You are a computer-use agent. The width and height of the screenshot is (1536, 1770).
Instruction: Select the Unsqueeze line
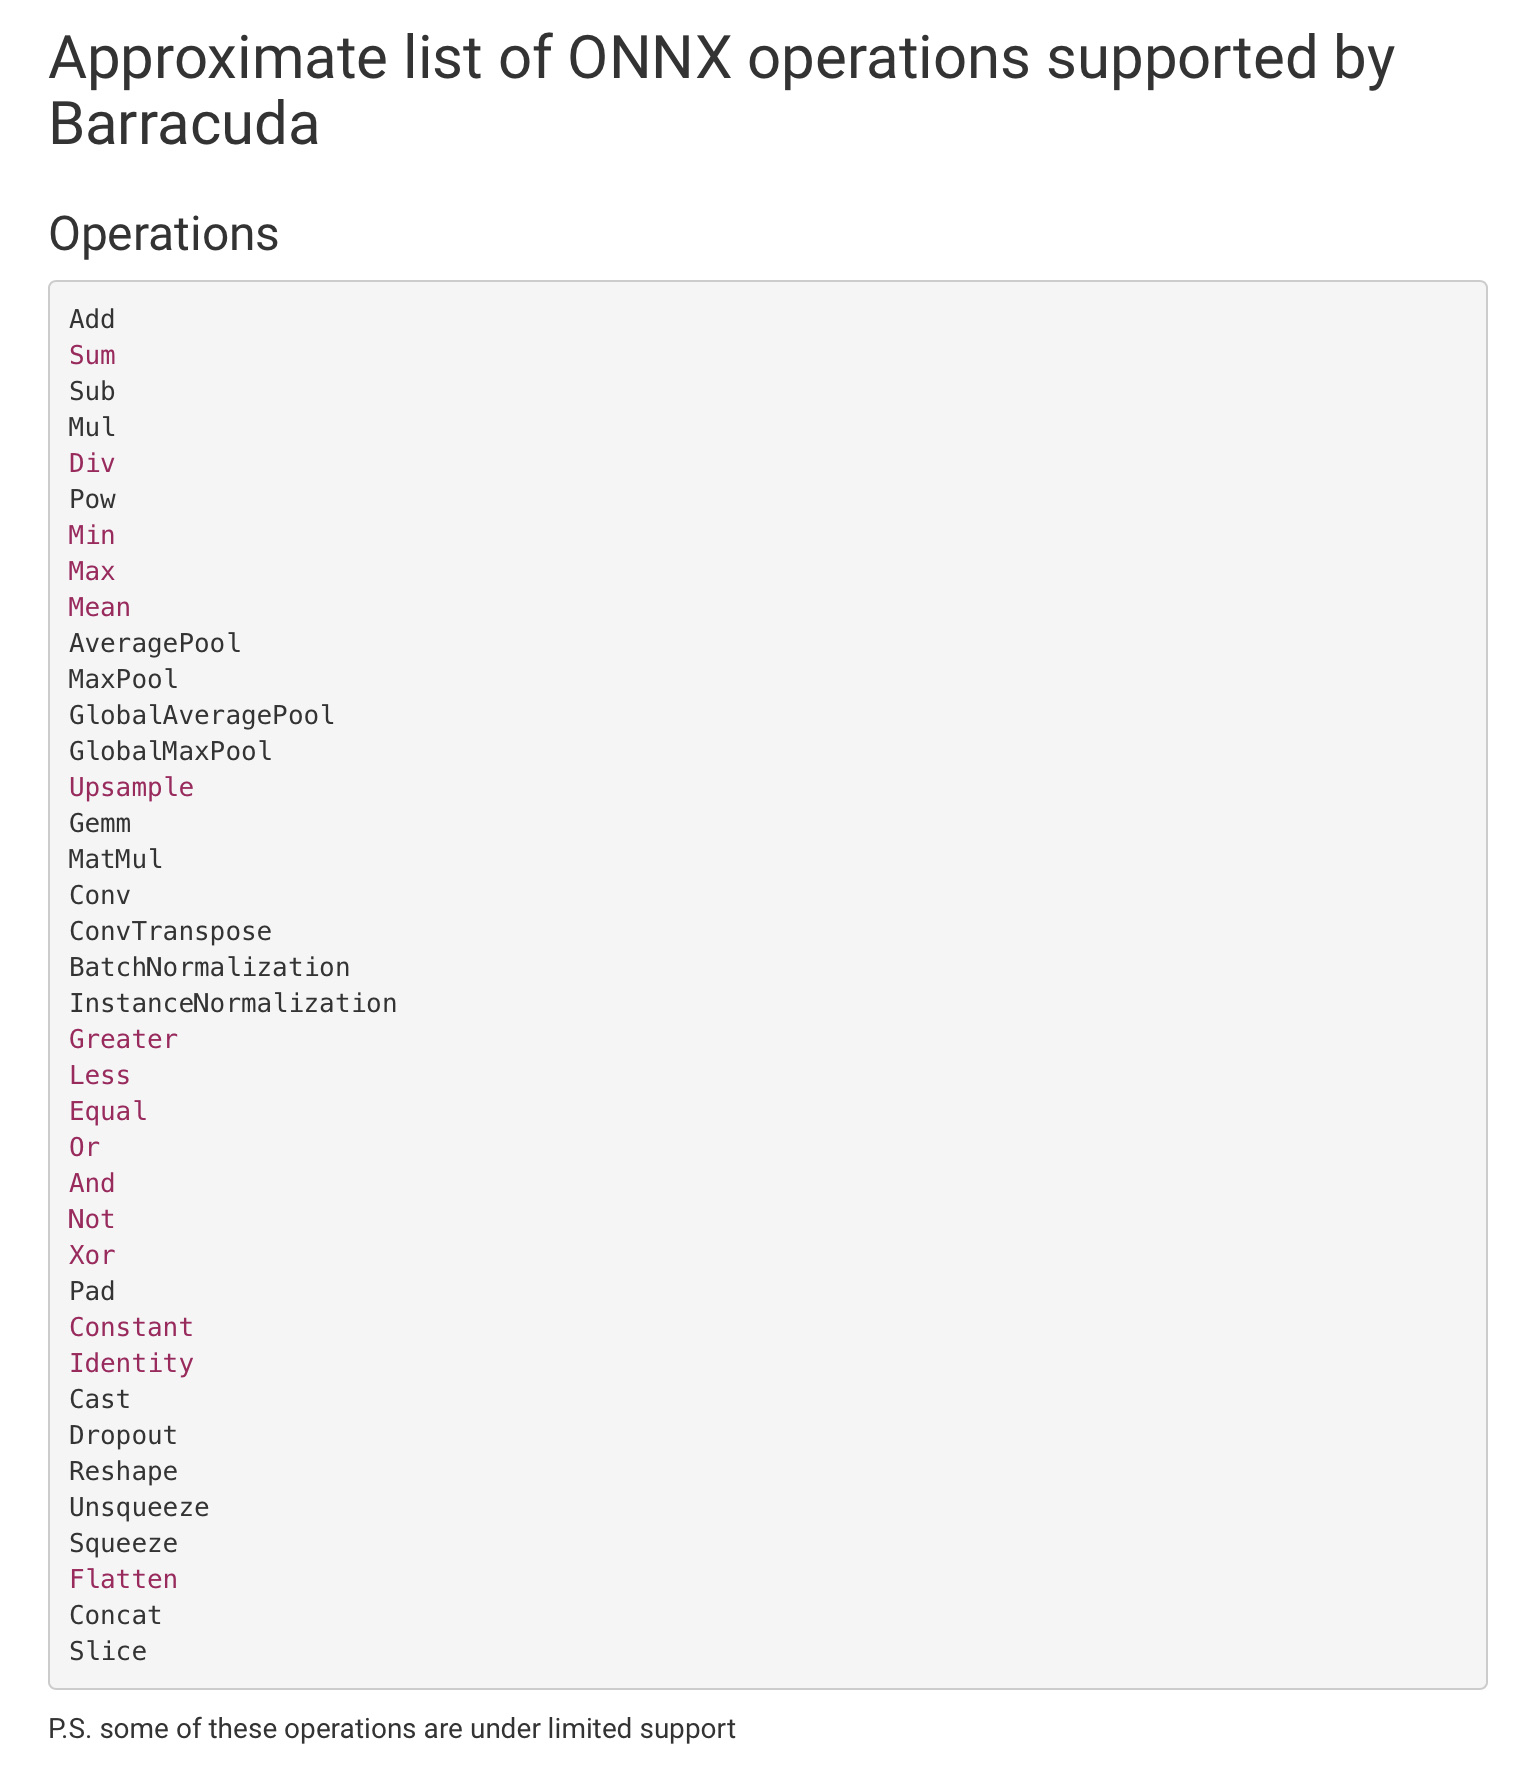[139, 1507]
